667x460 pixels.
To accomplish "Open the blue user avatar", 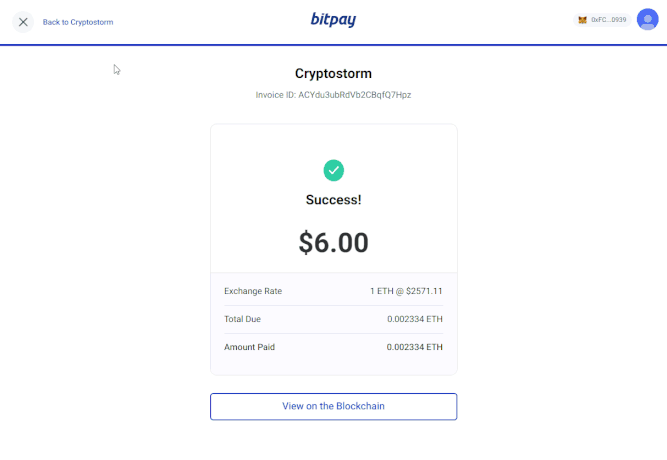I will tap(647, 20).
